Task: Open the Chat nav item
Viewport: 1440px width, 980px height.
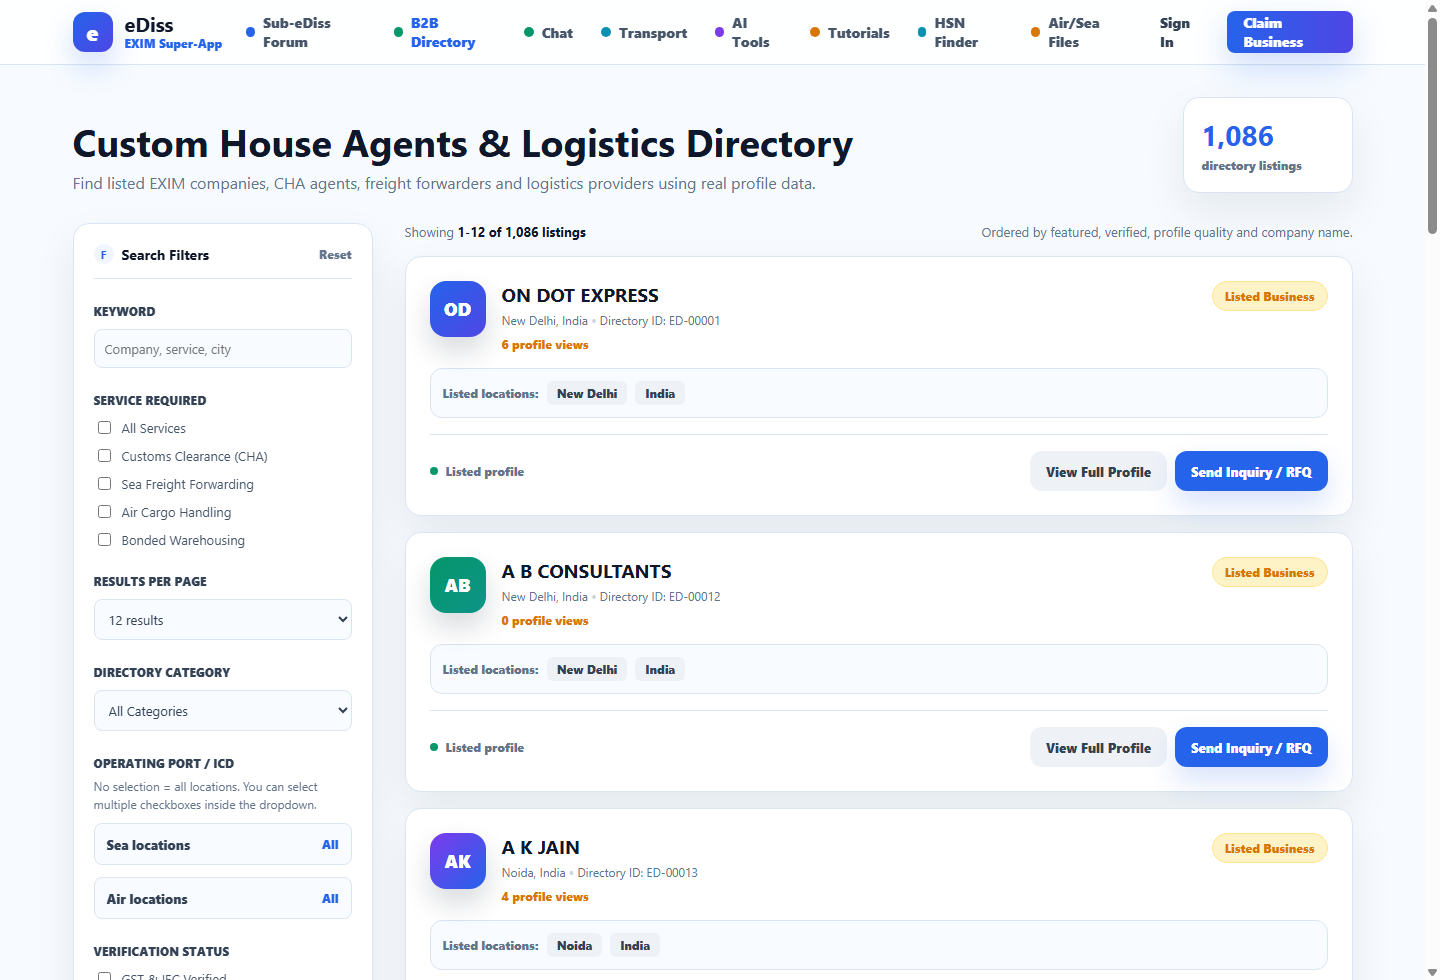Action: 549,33
